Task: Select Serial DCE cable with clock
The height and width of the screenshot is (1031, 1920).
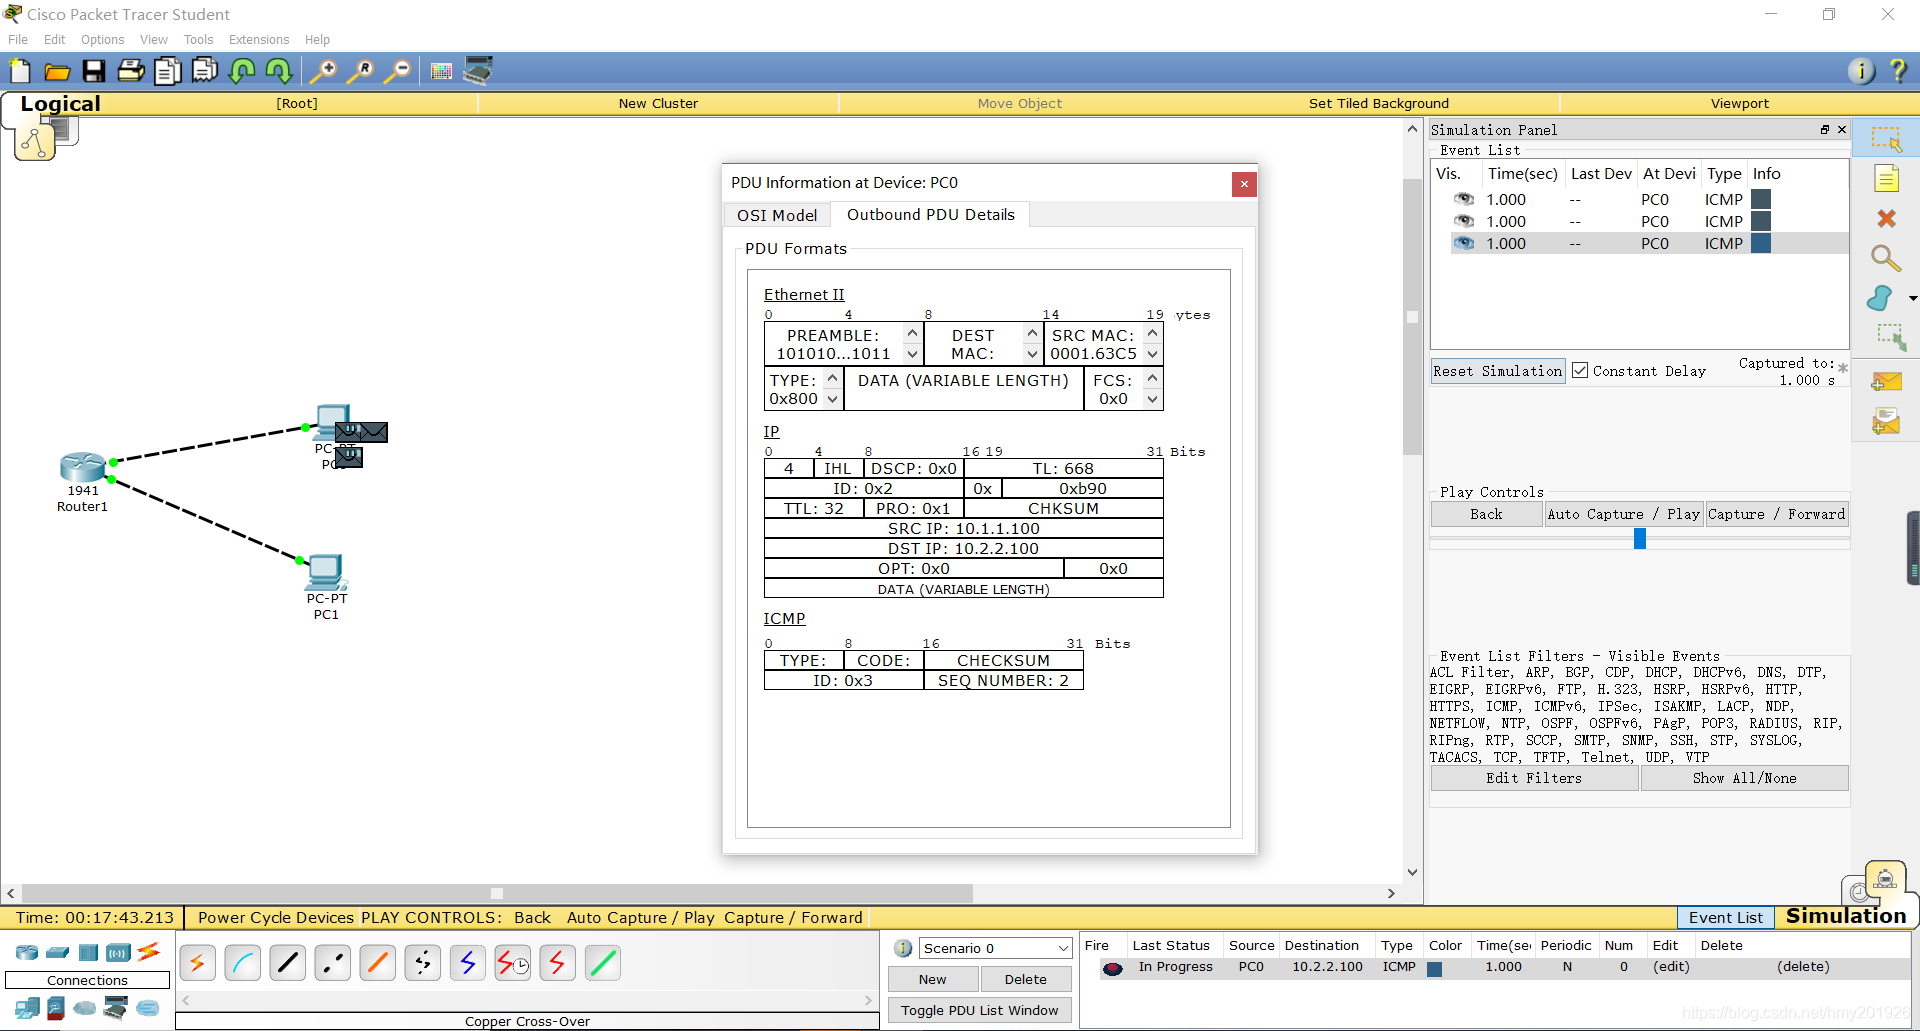Action: pos(513,963)
